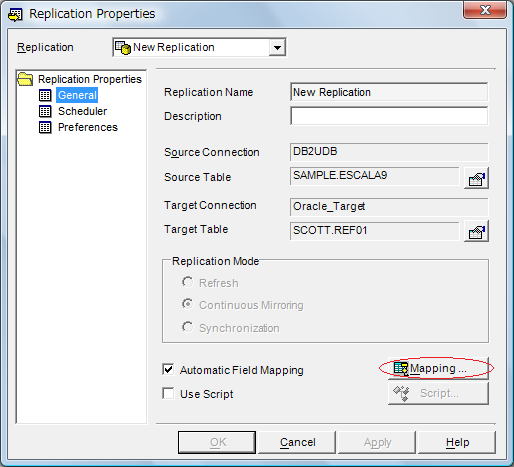The height and width of the screenshot is (467, 514).
Task: Enable the Use Script checkbox
Action: 168,393
